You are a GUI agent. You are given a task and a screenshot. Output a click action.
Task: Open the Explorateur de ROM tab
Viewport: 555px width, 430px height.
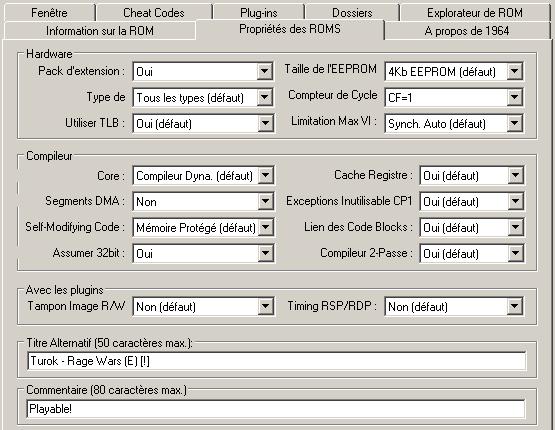(474, 13)
